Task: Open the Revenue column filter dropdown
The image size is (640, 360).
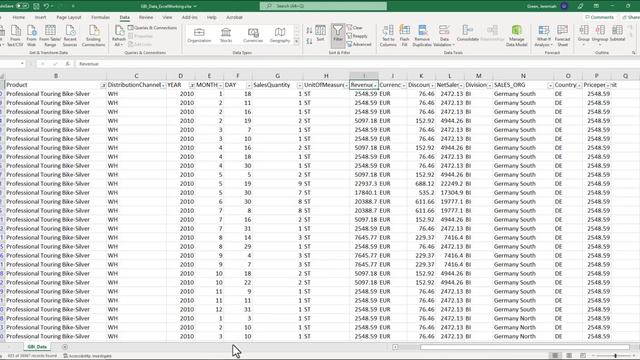Action: click(x=375, y=85)
